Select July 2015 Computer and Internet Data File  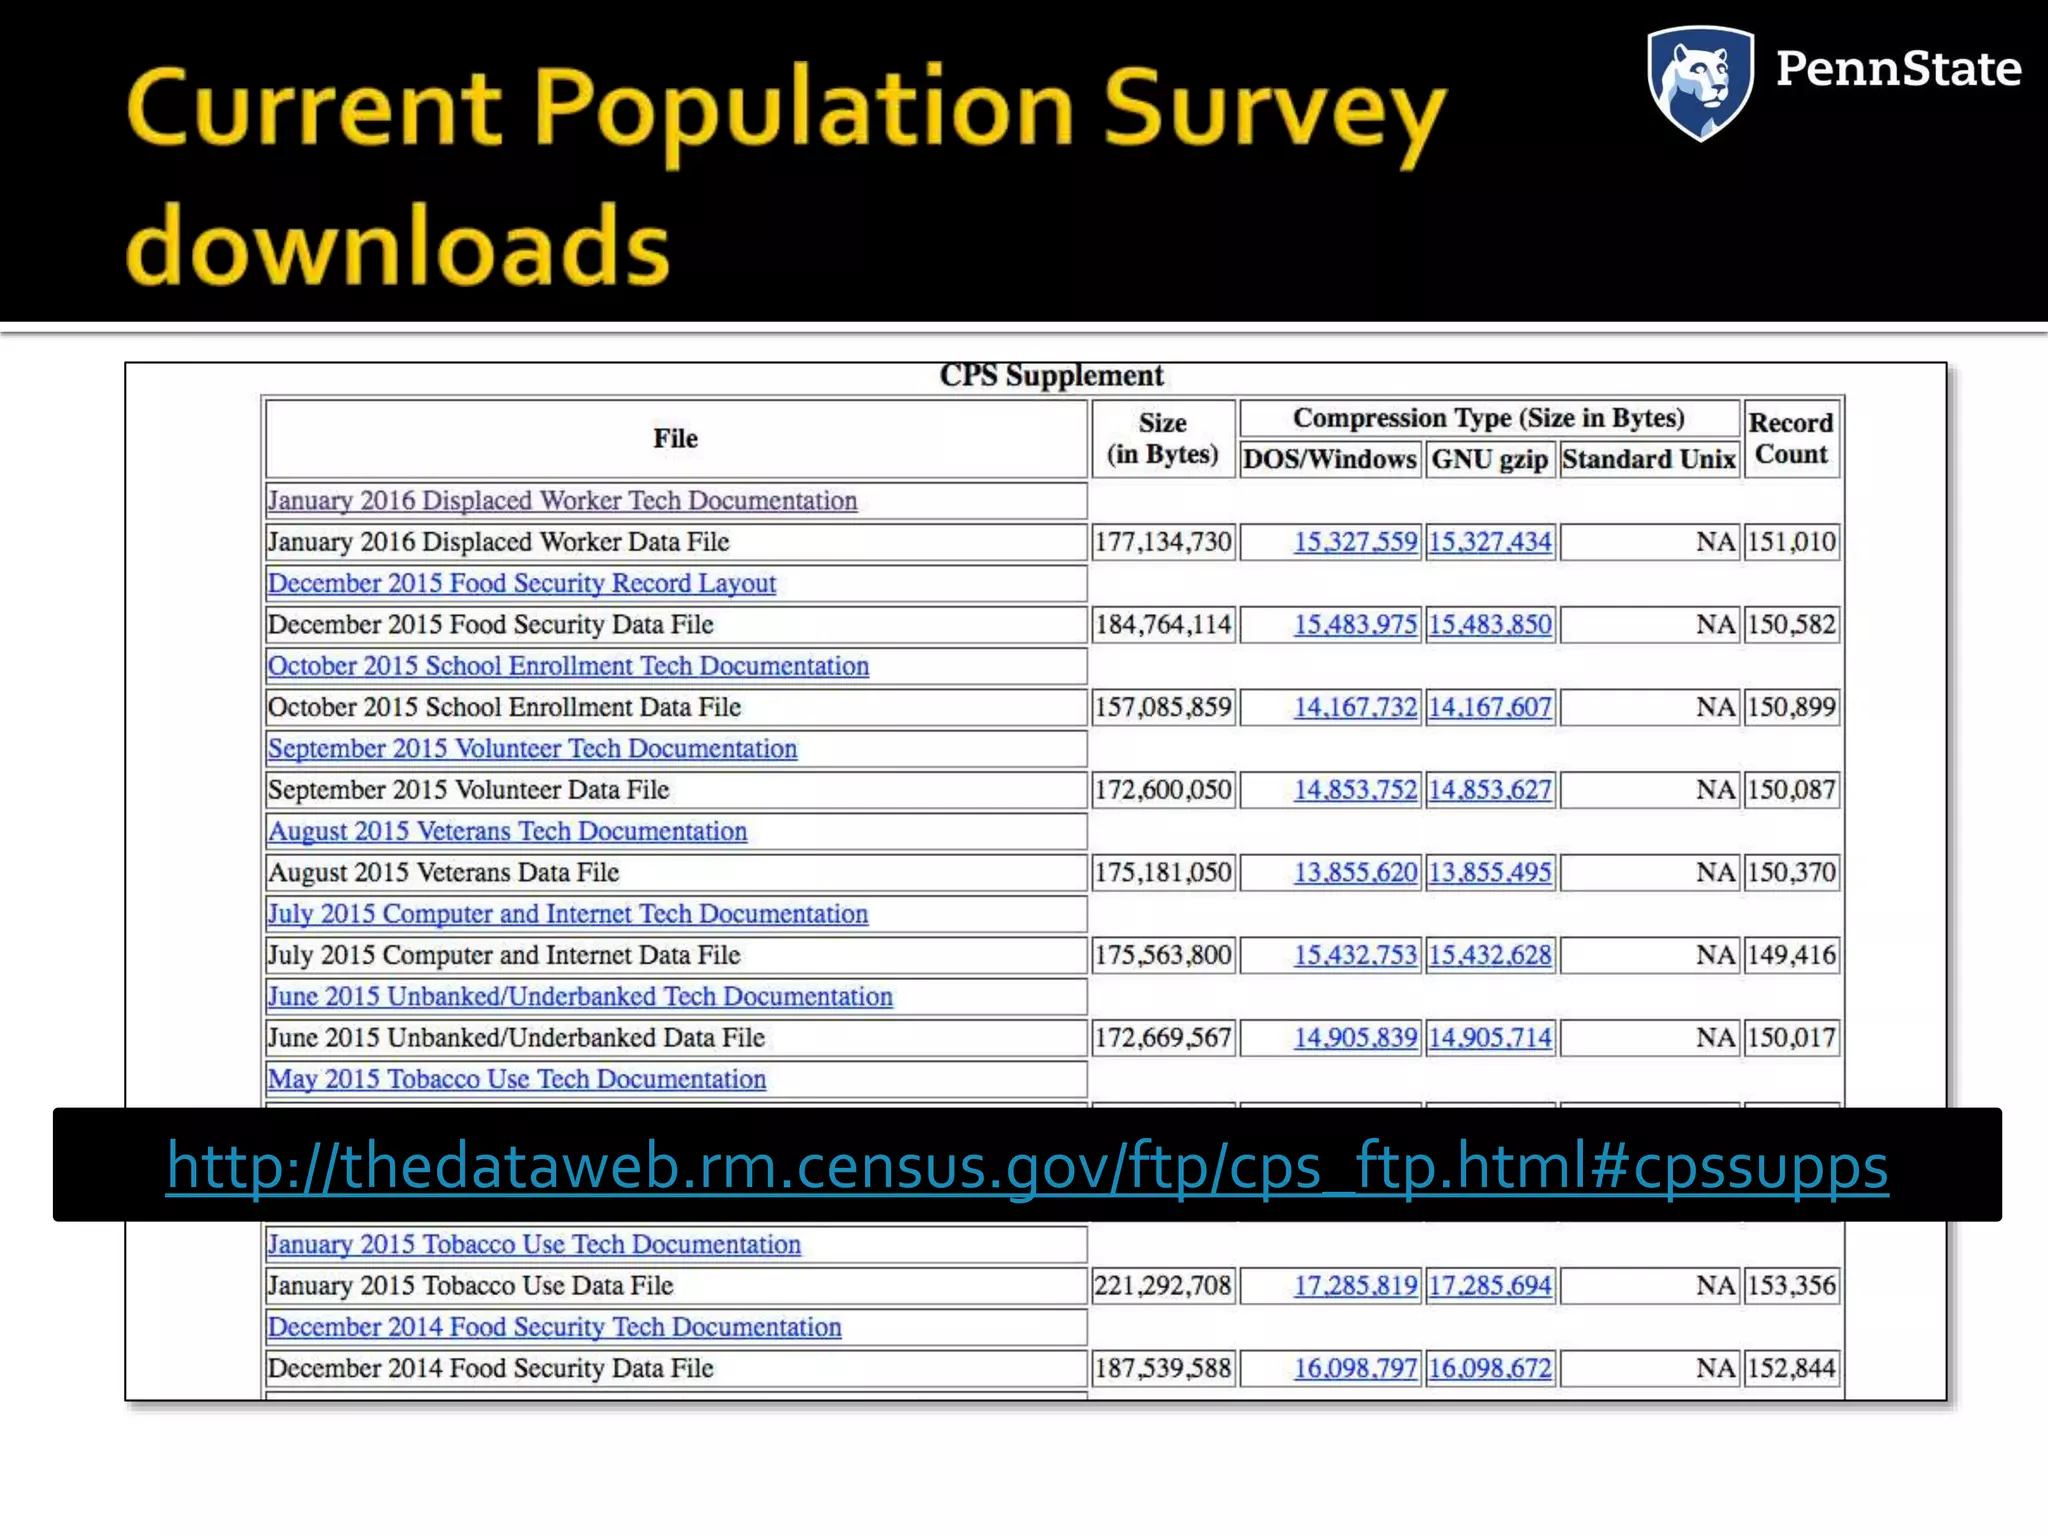click(x=503, y=955)
